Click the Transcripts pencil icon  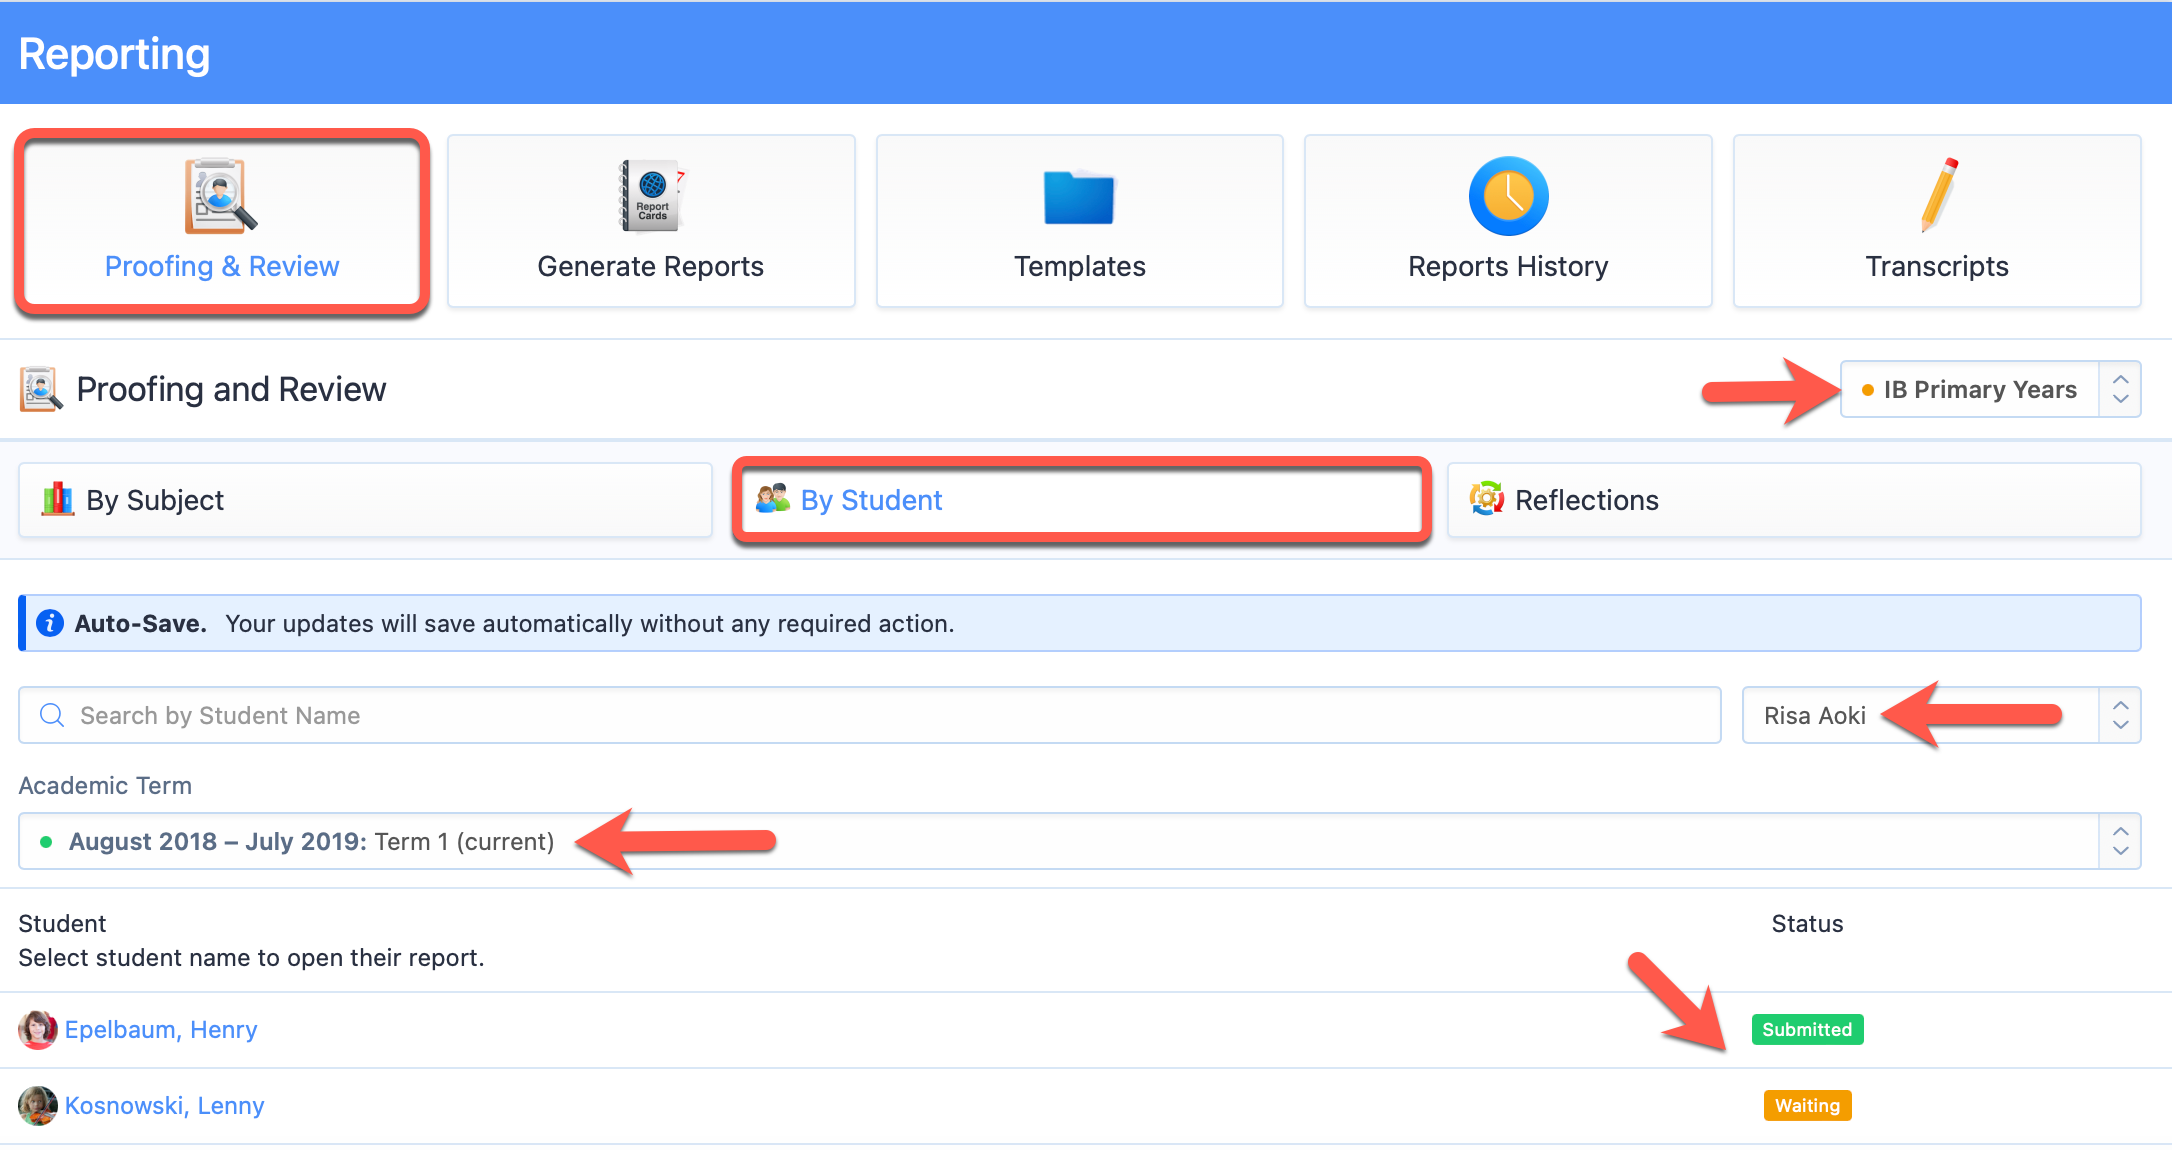point(1938,195)
